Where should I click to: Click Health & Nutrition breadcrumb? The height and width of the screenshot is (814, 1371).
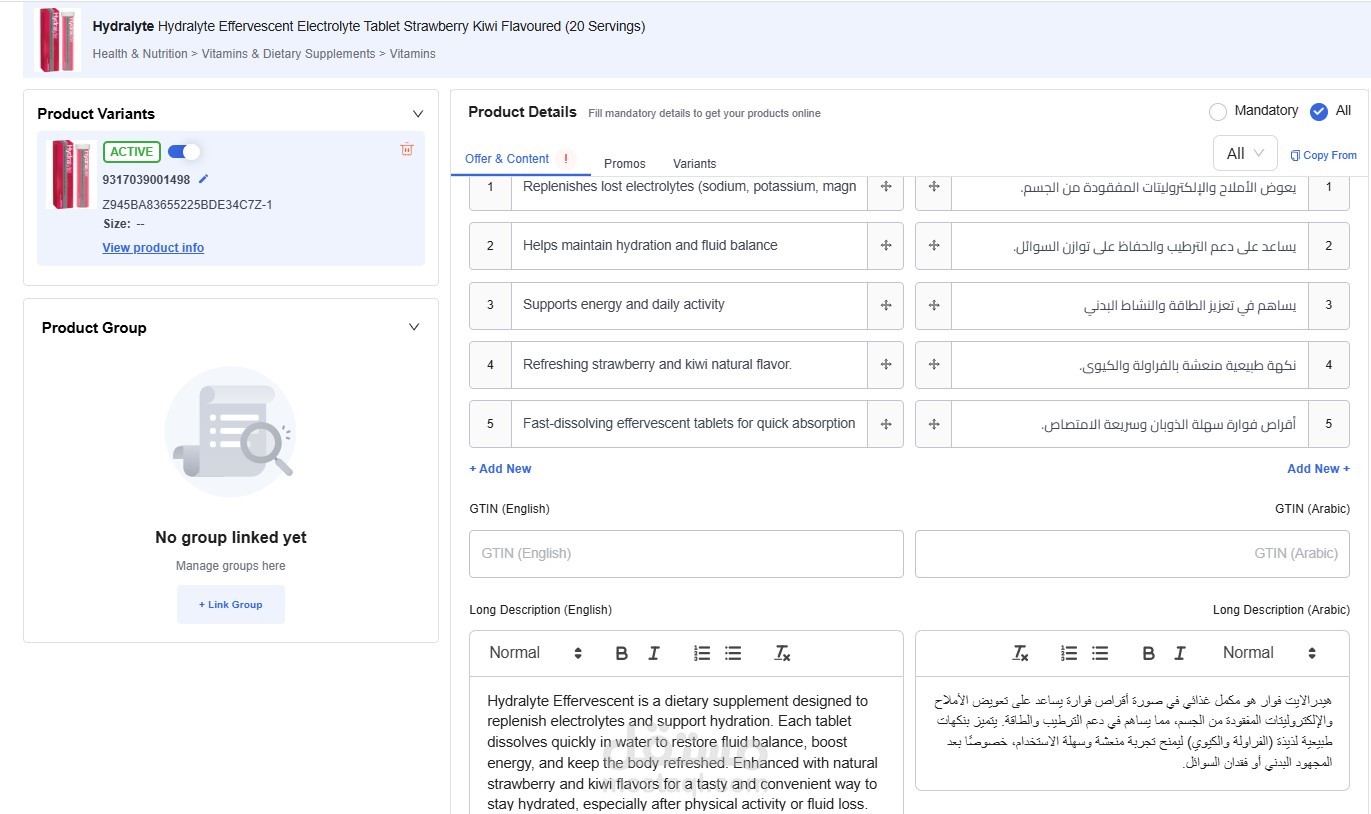click(140, 54)
